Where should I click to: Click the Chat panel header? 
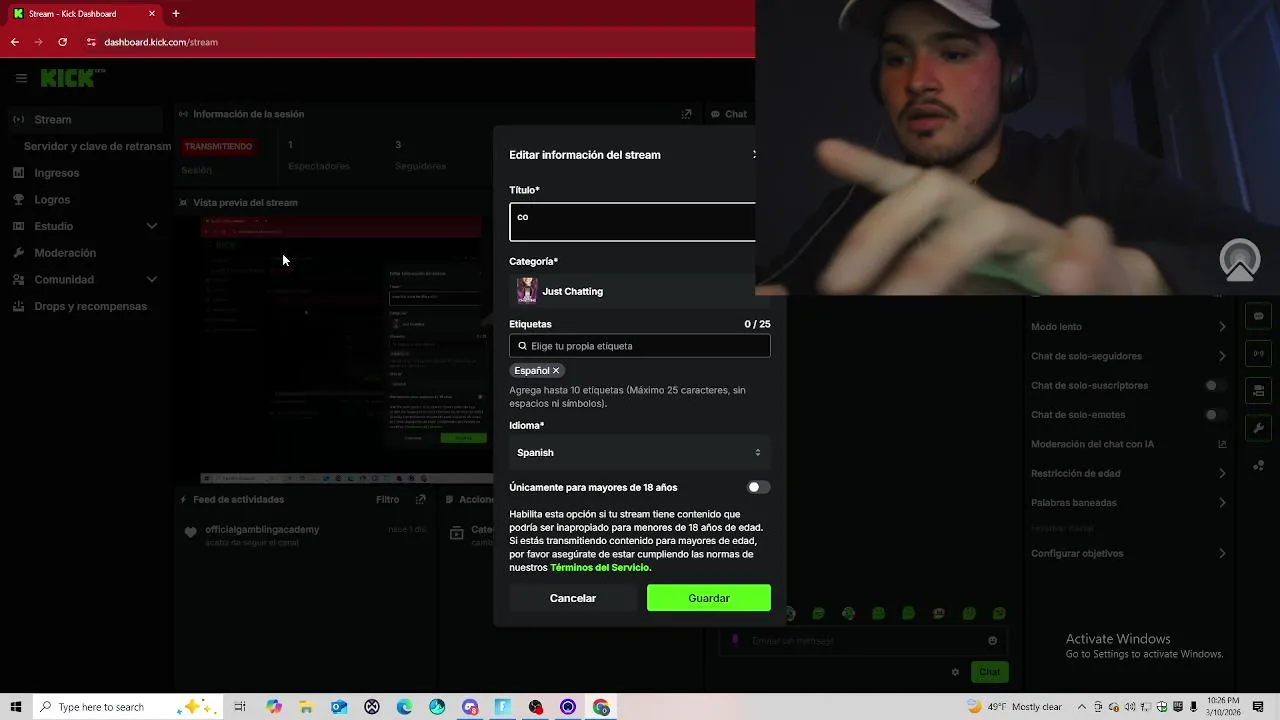(x=730, y=114)
